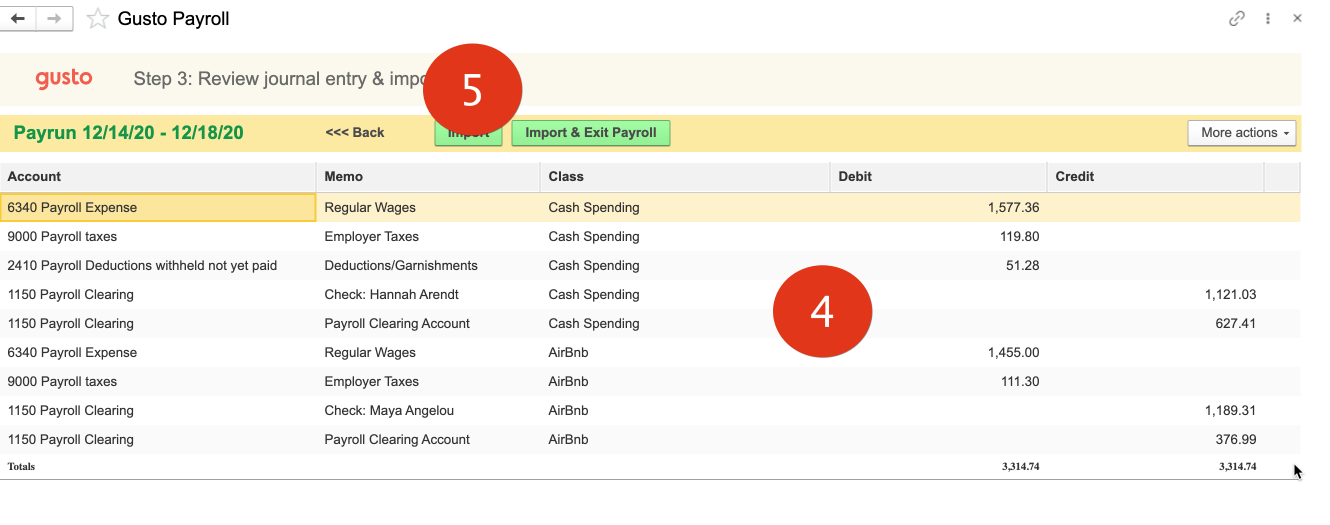Viewport: 1330px width, 525px height.
Task: Select AirBnb class in the Regular Wages row
Action: tap(685, 352)
